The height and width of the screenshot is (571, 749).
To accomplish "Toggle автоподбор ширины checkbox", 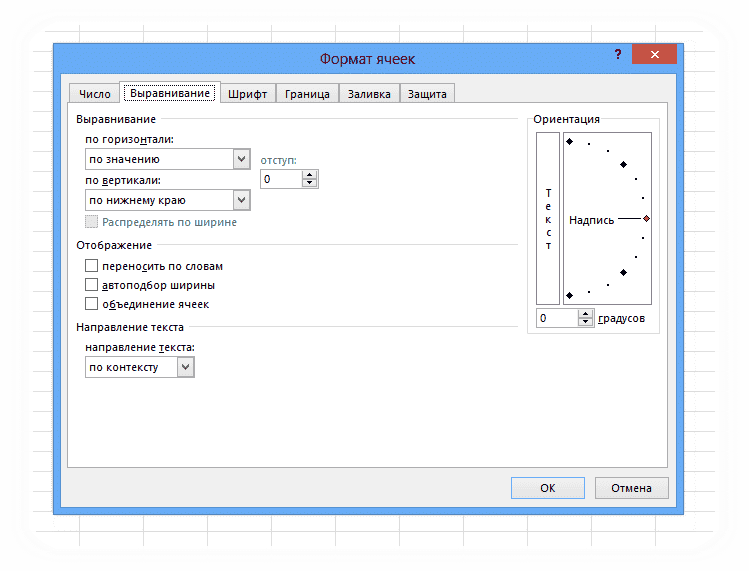I will coord(91,285).
